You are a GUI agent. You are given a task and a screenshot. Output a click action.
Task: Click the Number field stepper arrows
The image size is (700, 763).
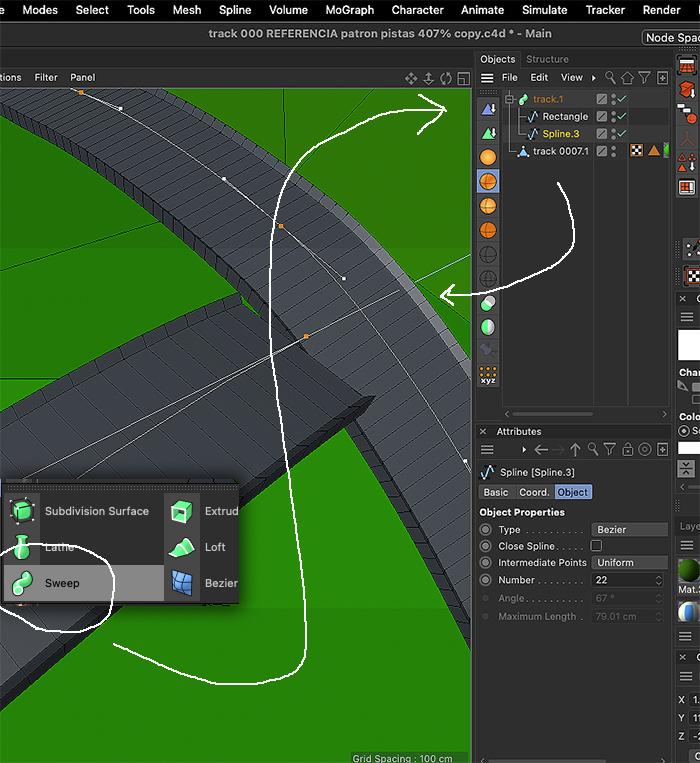pos(658,580)
